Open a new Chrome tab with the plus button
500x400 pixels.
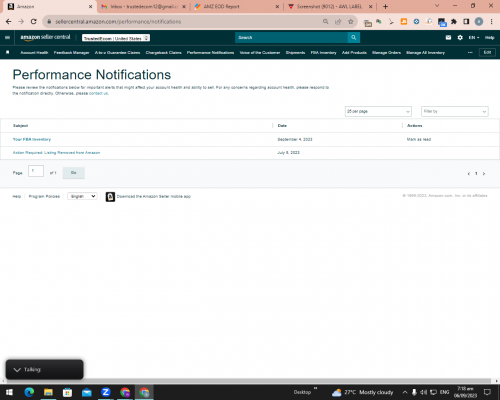click(x=385, y=6)
